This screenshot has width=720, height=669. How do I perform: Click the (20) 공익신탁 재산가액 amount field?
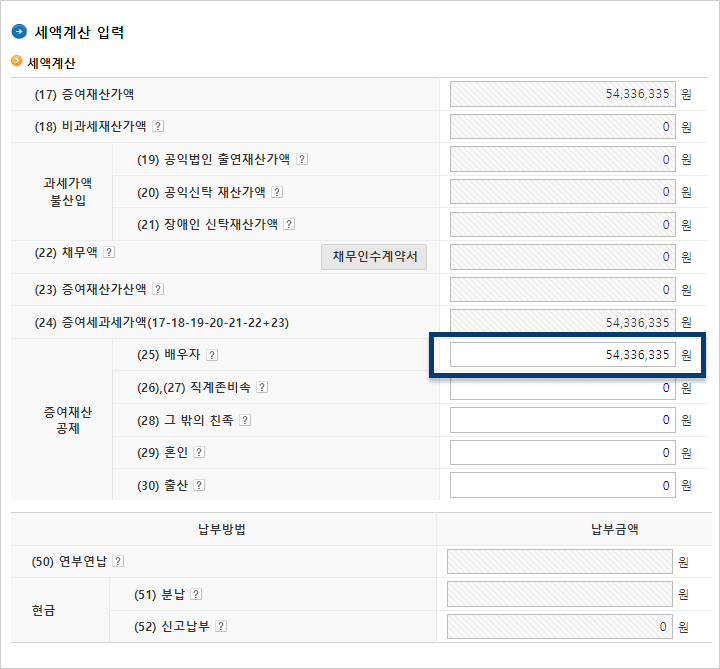tap(562, 192)
